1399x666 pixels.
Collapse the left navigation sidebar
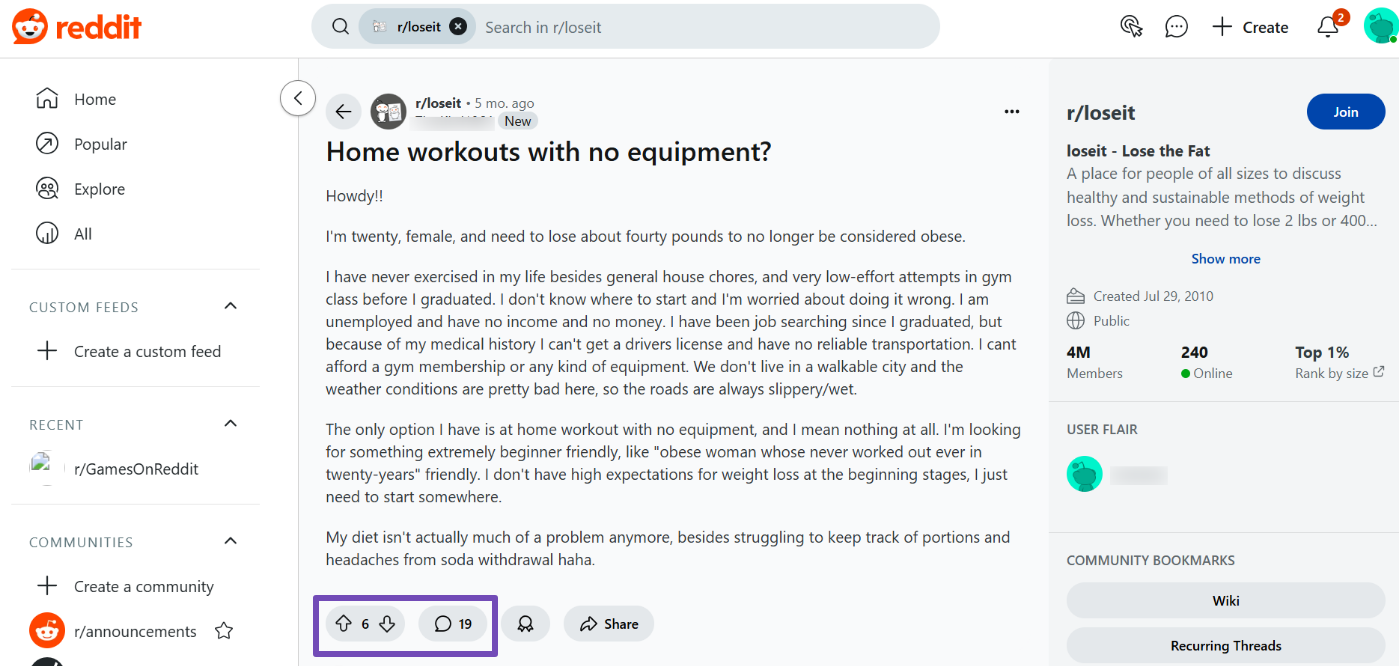[x=298, y=98]
